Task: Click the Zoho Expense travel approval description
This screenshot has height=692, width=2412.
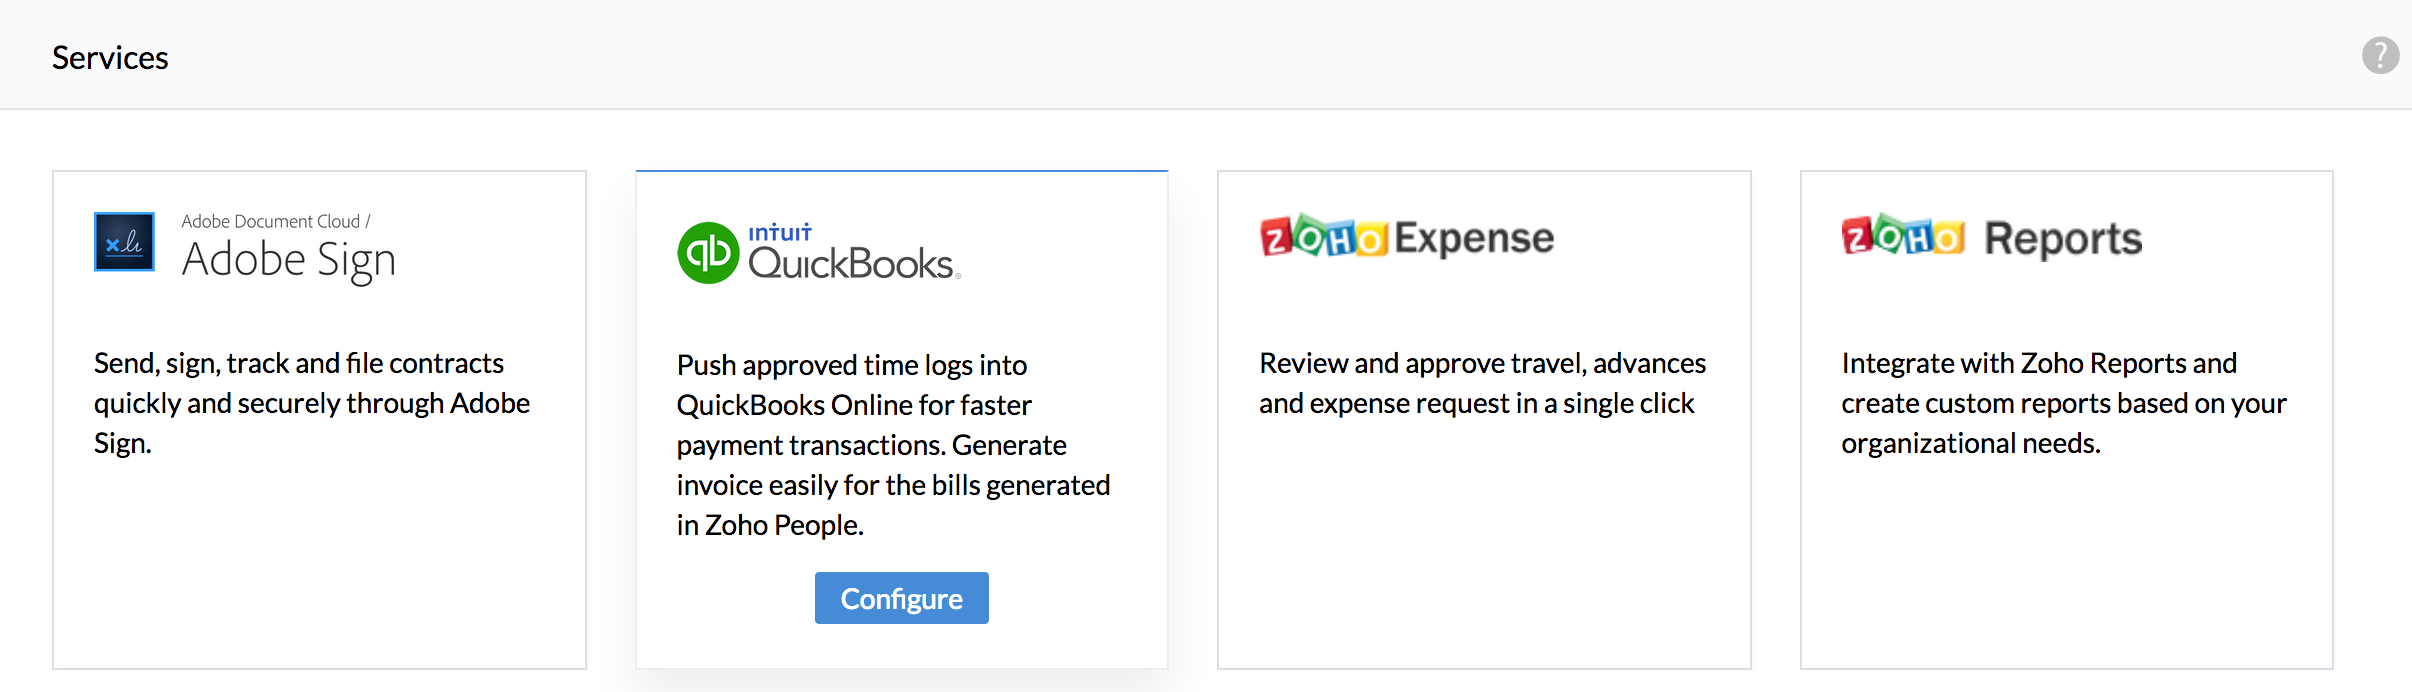Action: pyautogui.click(x=1482, y=383)
